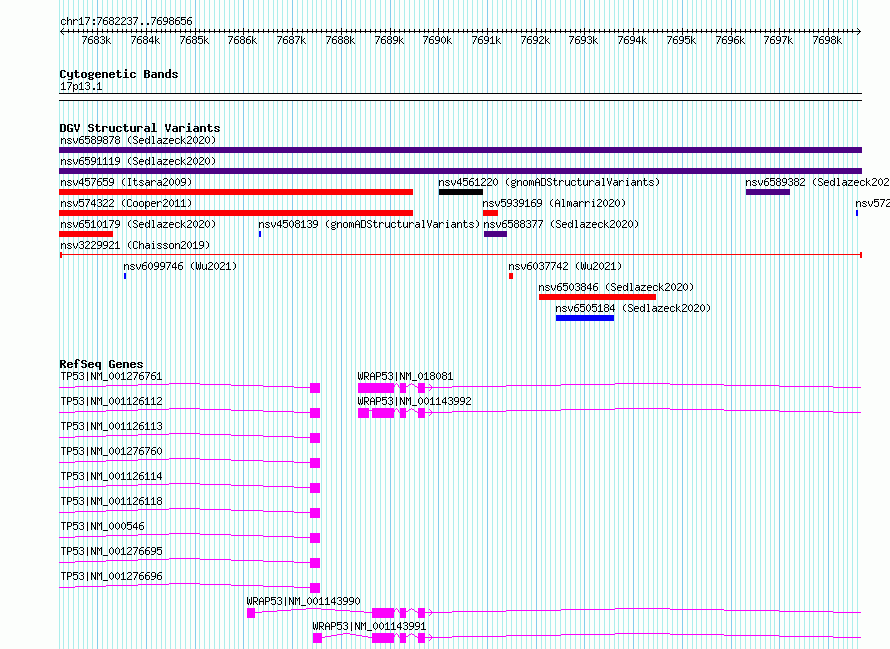890x649 pixels.
Task: Click the nsv6589878 (Sedlazeck2020) variant bar
Action: point(460,150)
